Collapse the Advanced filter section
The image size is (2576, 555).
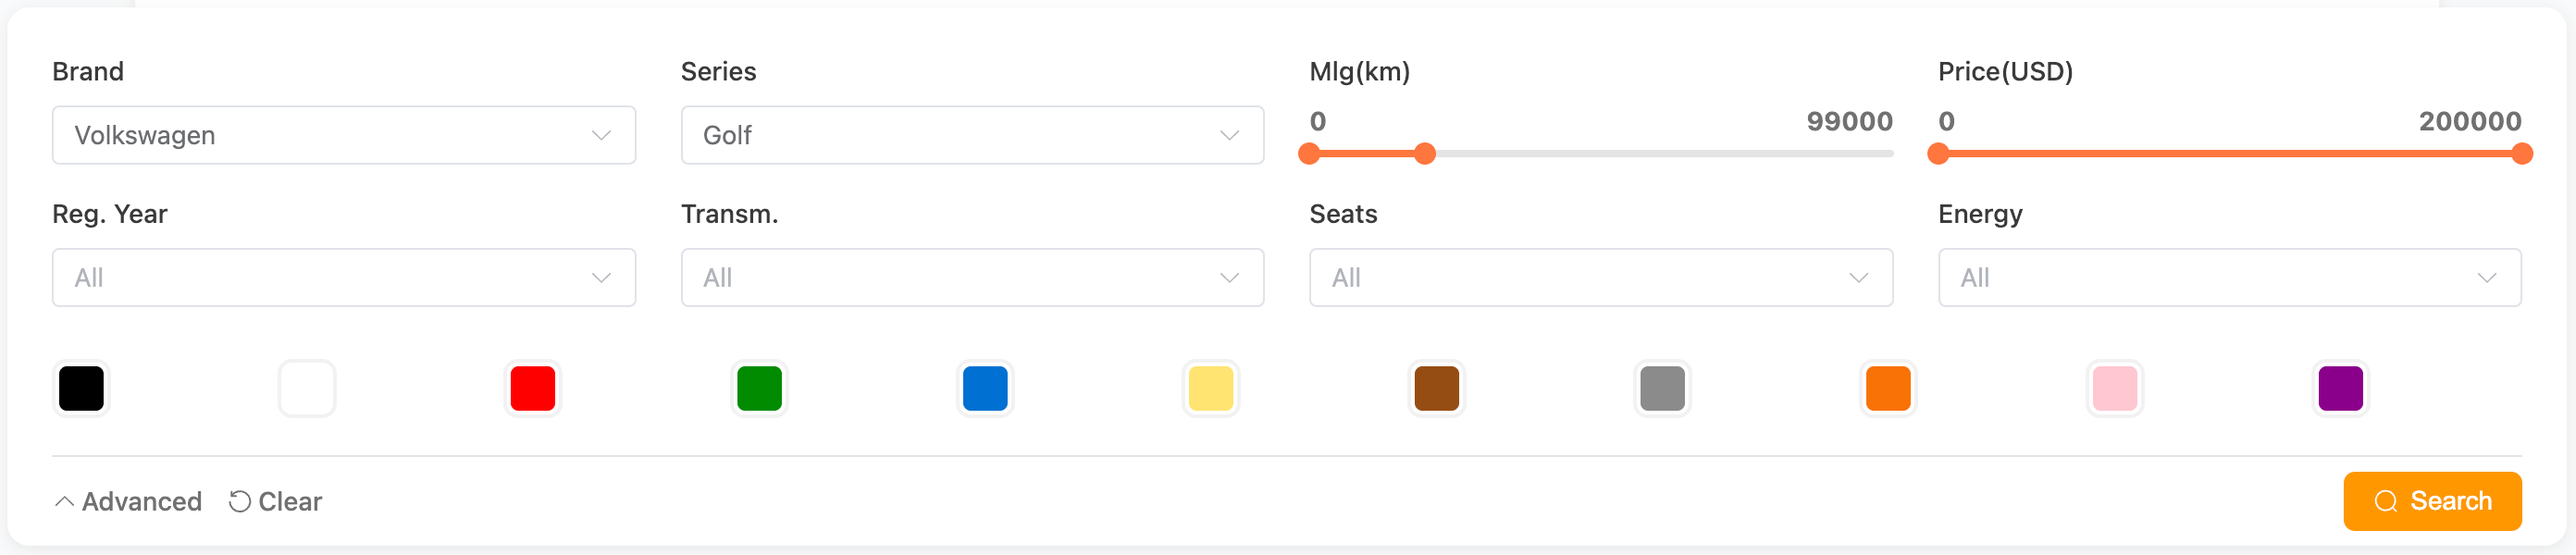click(128, 501)
